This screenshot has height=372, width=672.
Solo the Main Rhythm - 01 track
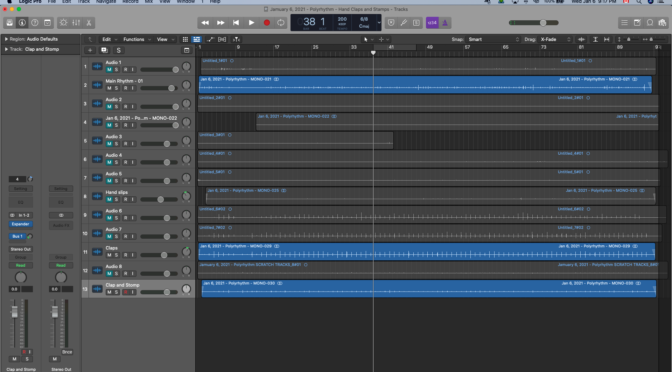116,88
